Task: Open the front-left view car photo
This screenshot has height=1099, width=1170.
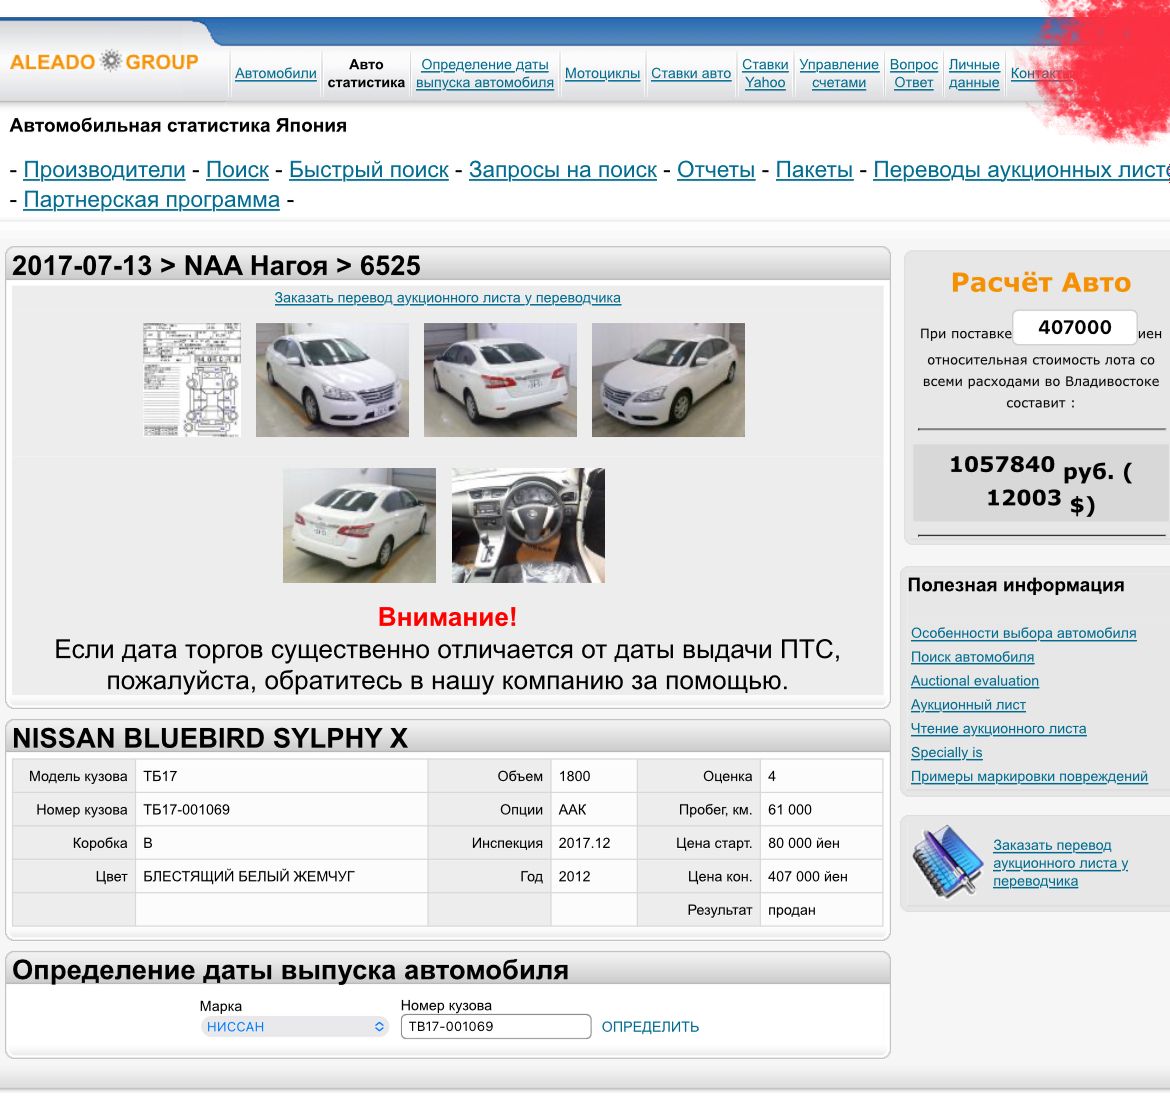Action: (332, 380)
